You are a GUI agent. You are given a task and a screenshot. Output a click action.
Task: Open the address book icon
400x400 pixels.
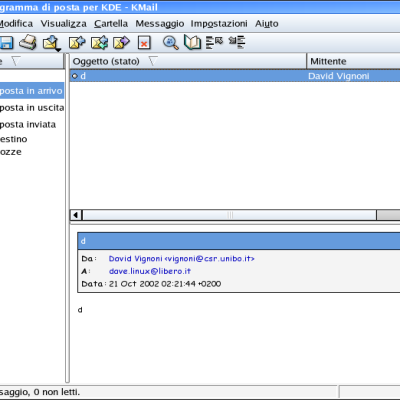tap(193, 43)
